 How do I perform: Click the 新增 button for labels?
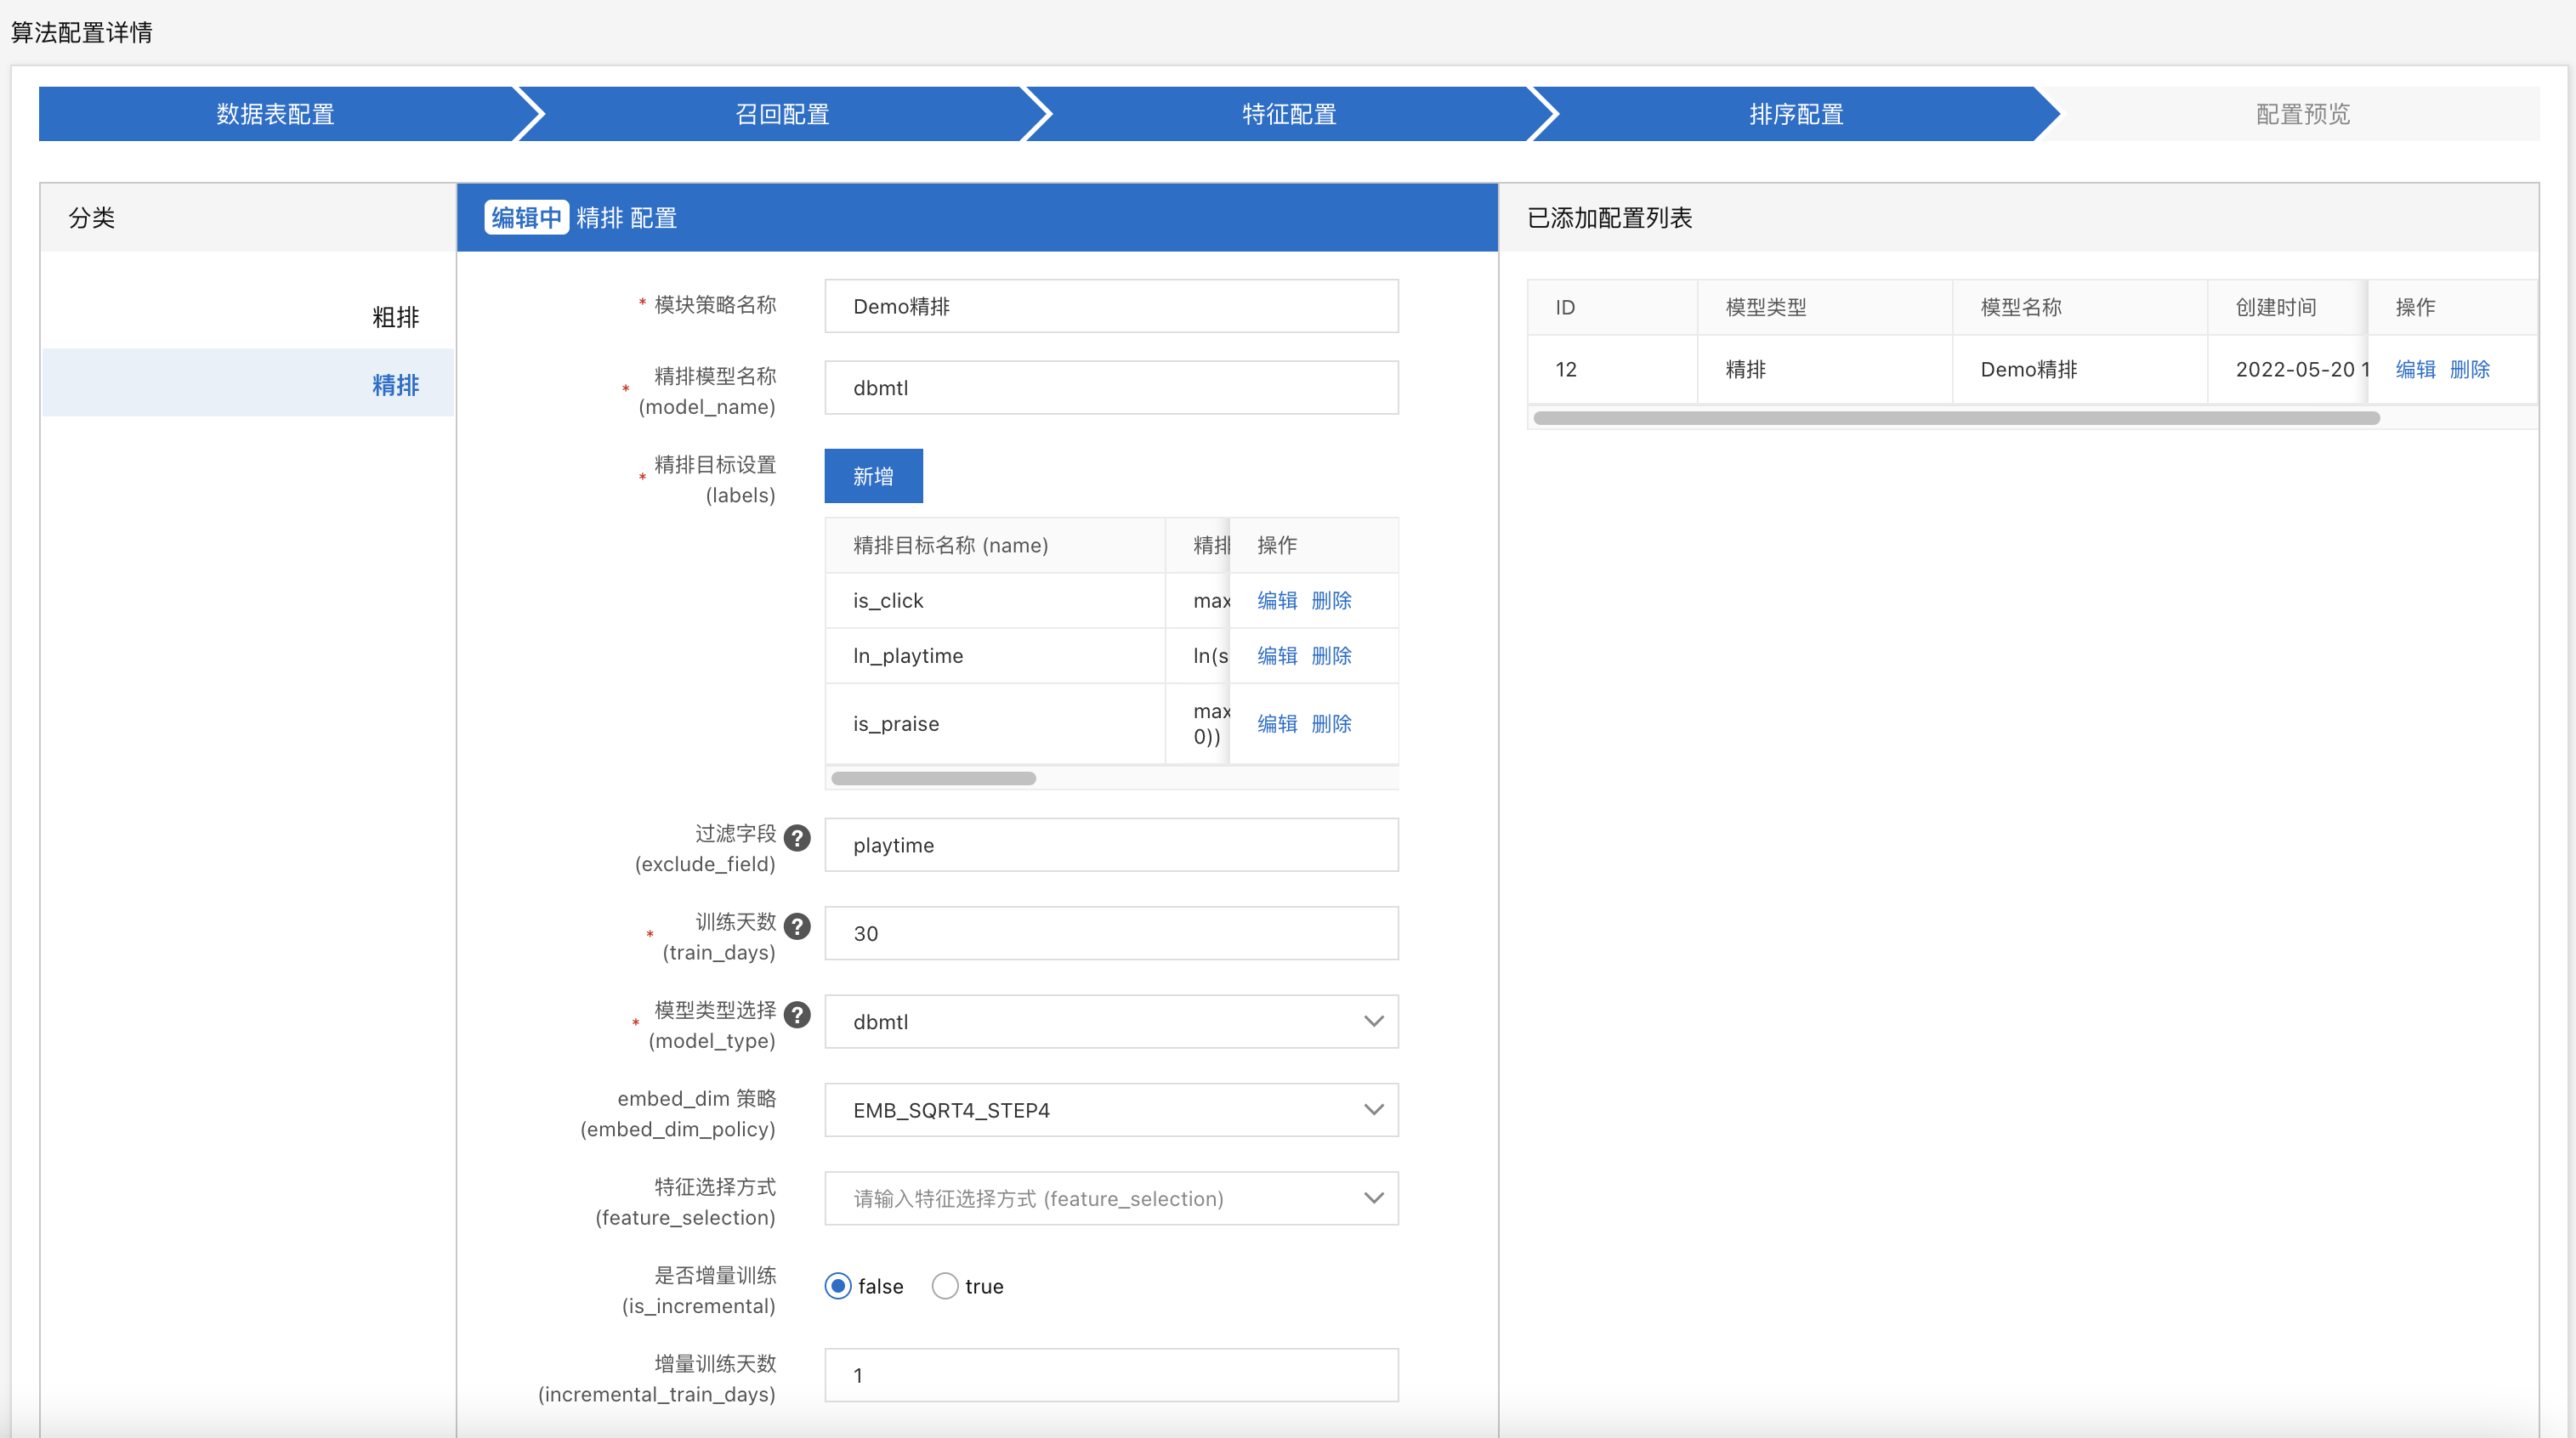872,476
